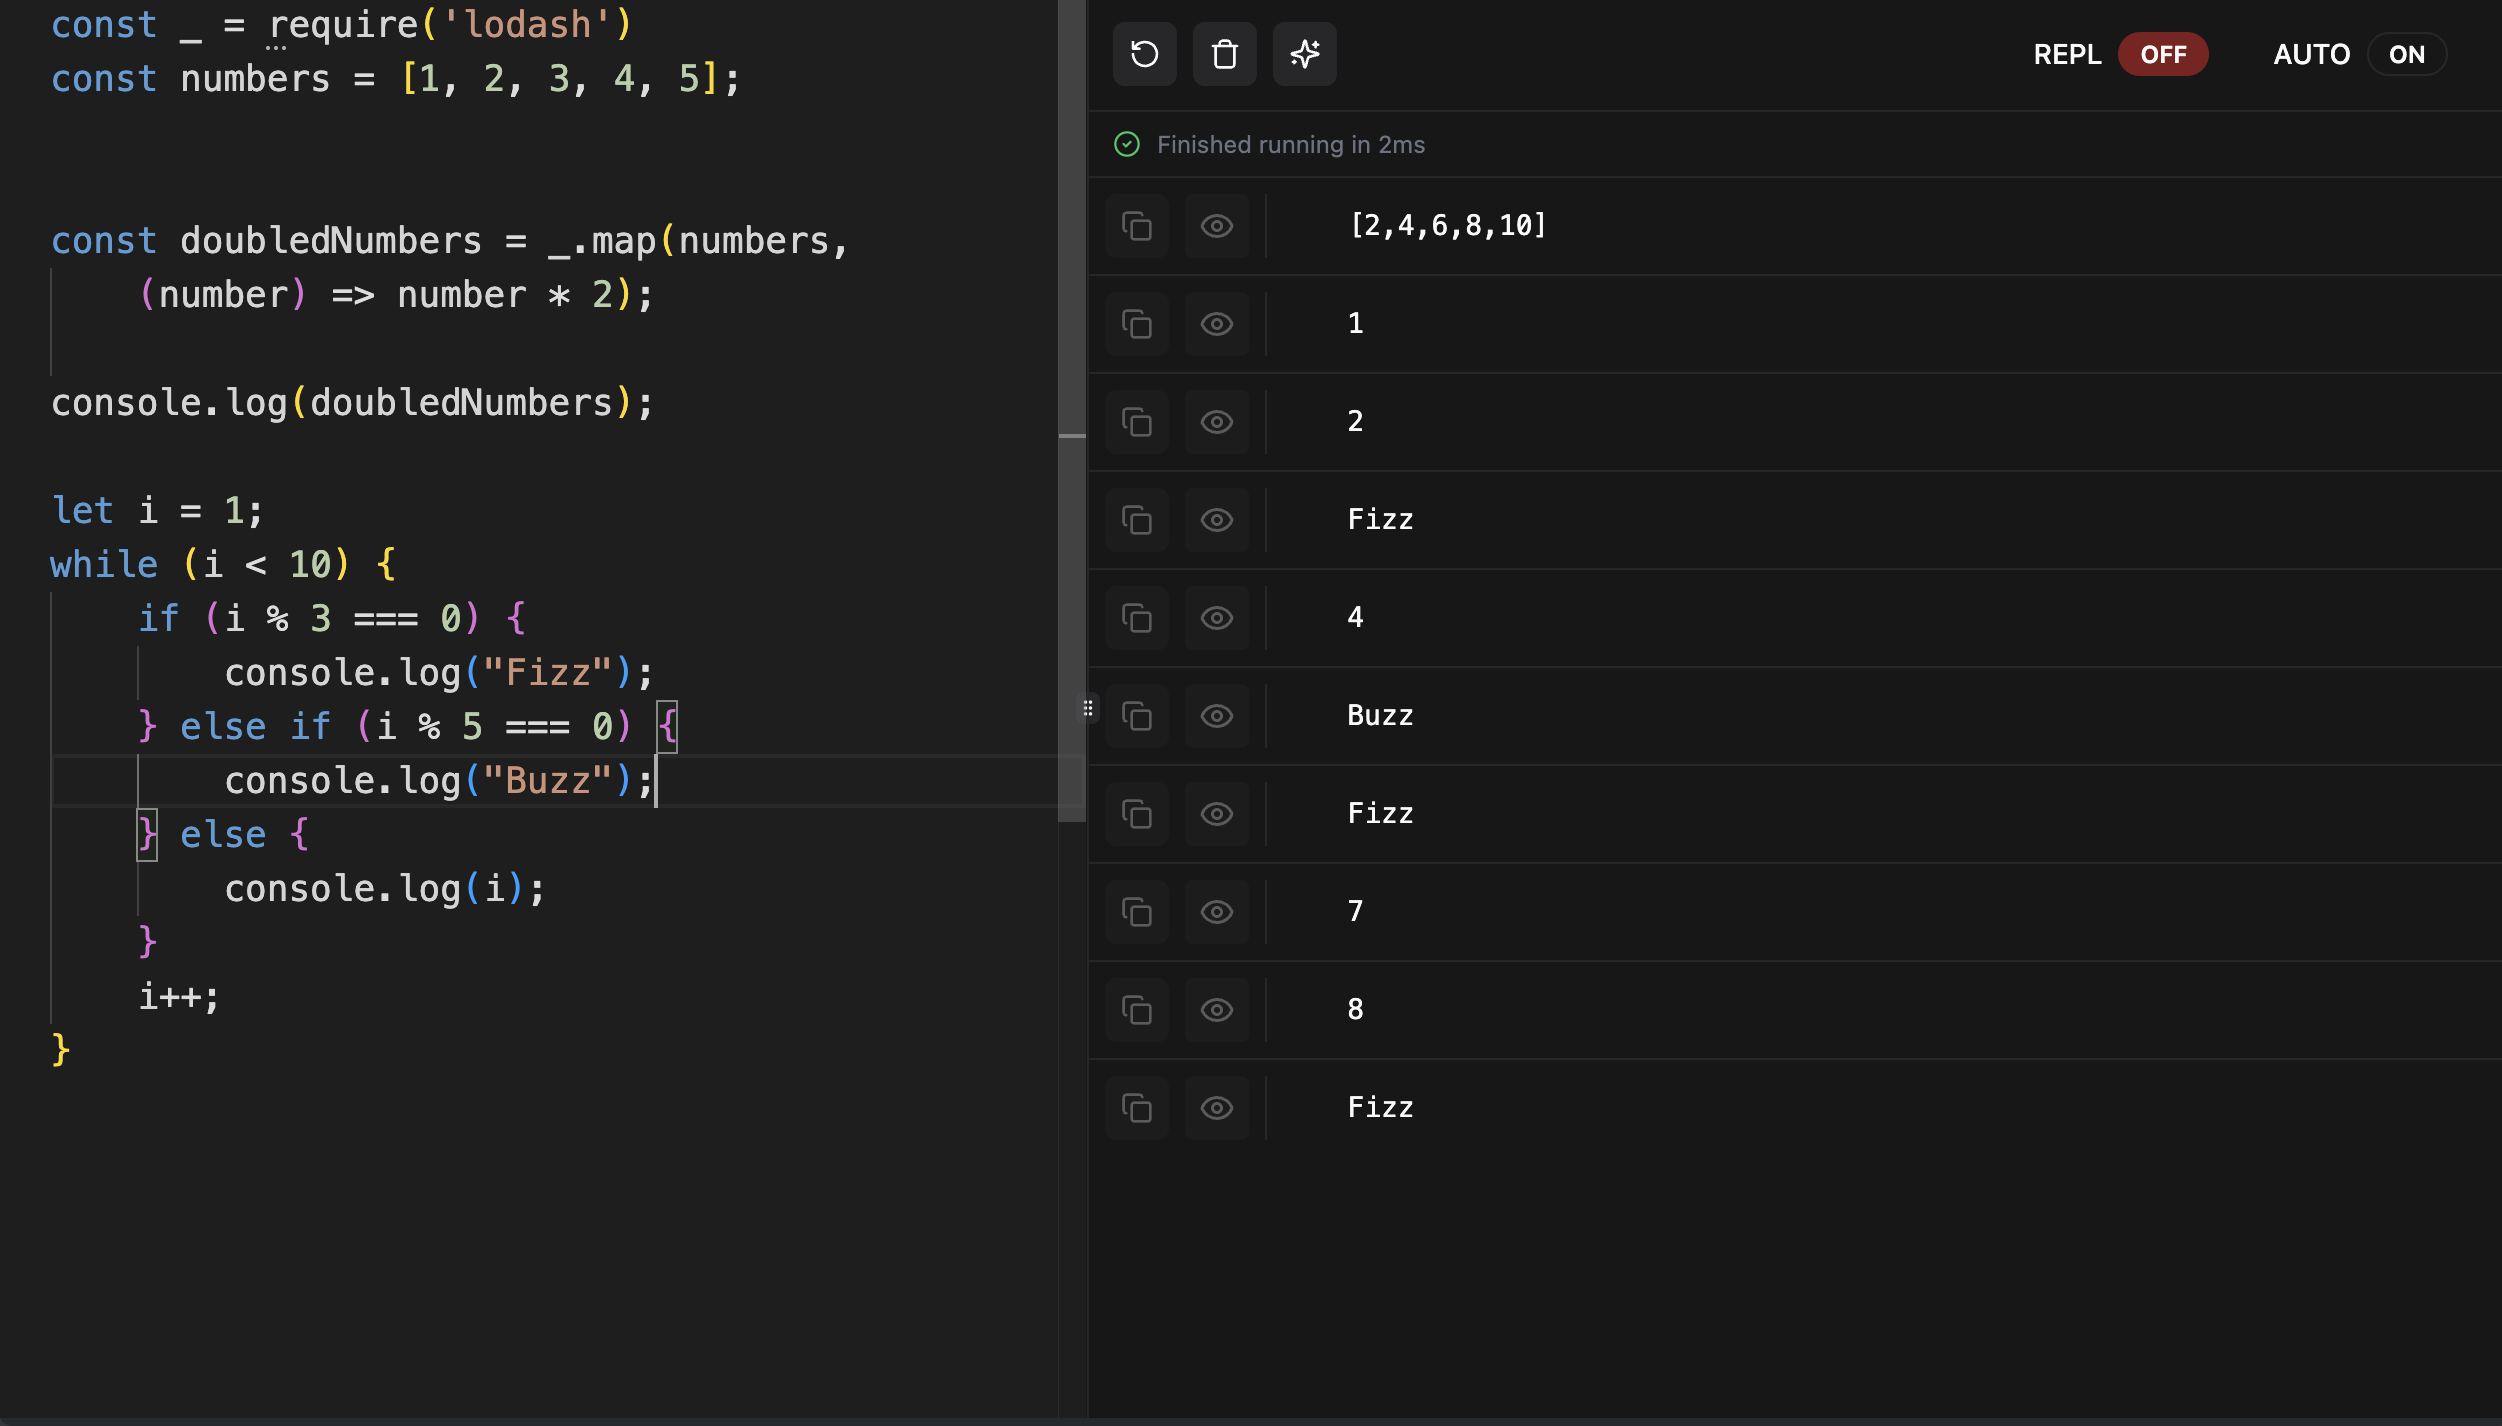2502x1426 pixels.
Task: Toggle eye on the Buzz row
Action: pyautogui.click(x=1217, y=716)
